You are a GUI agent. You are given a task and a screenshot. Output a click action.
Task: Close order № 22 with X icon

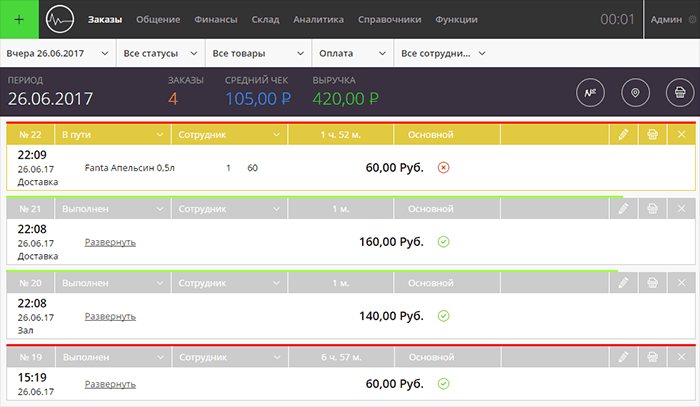pyautogui.click(x=682, y=134)
